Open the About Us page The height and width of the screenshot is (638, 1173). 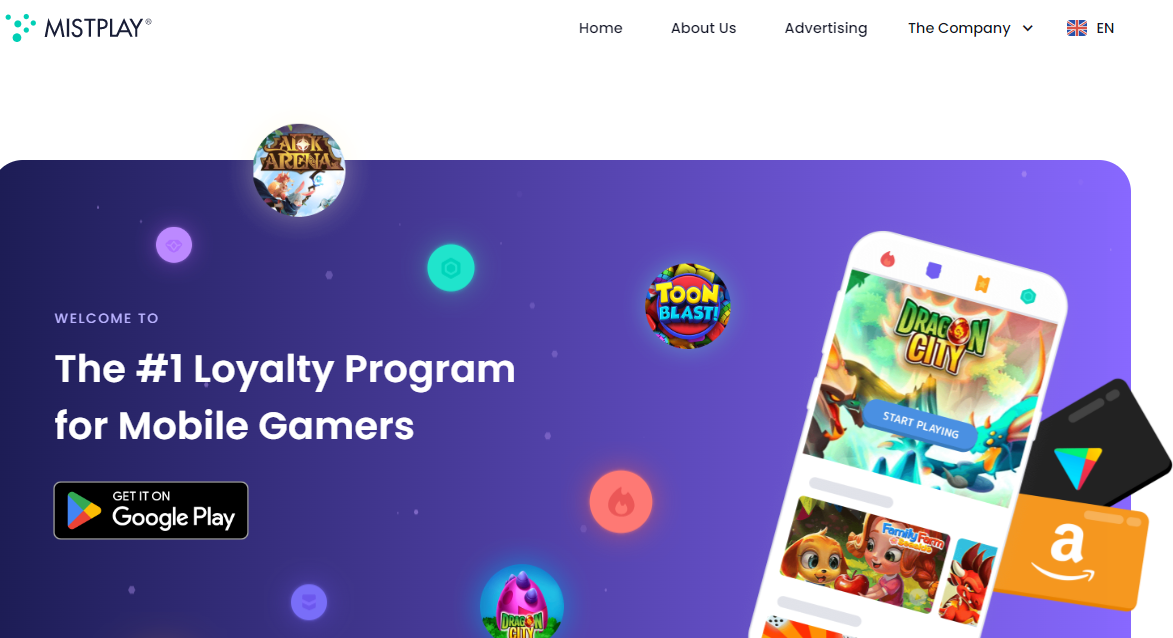703,28
